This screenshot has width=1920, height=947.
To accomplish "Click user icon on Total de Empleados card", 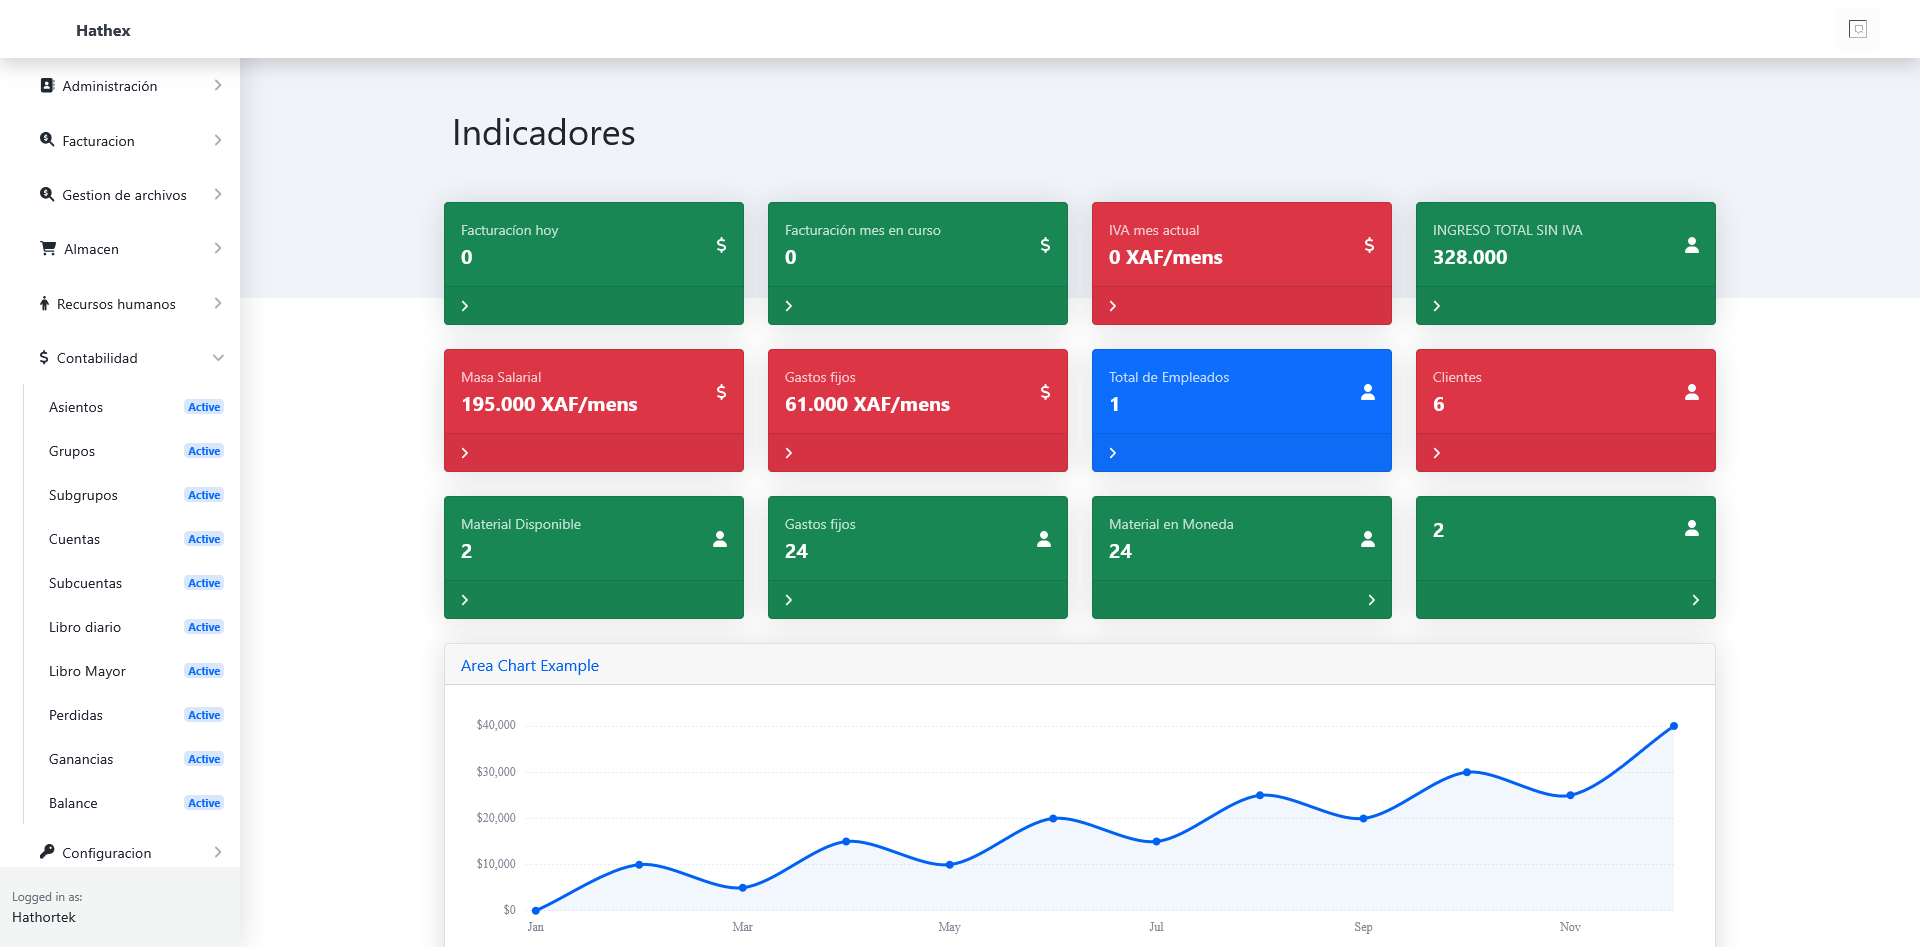I will point(1368,392).
